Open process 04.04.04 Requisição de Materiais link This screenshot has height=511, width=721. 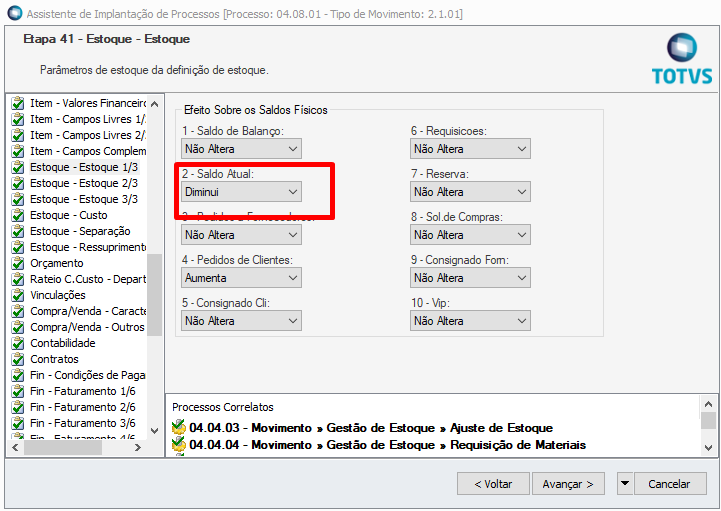pos(387,445)
